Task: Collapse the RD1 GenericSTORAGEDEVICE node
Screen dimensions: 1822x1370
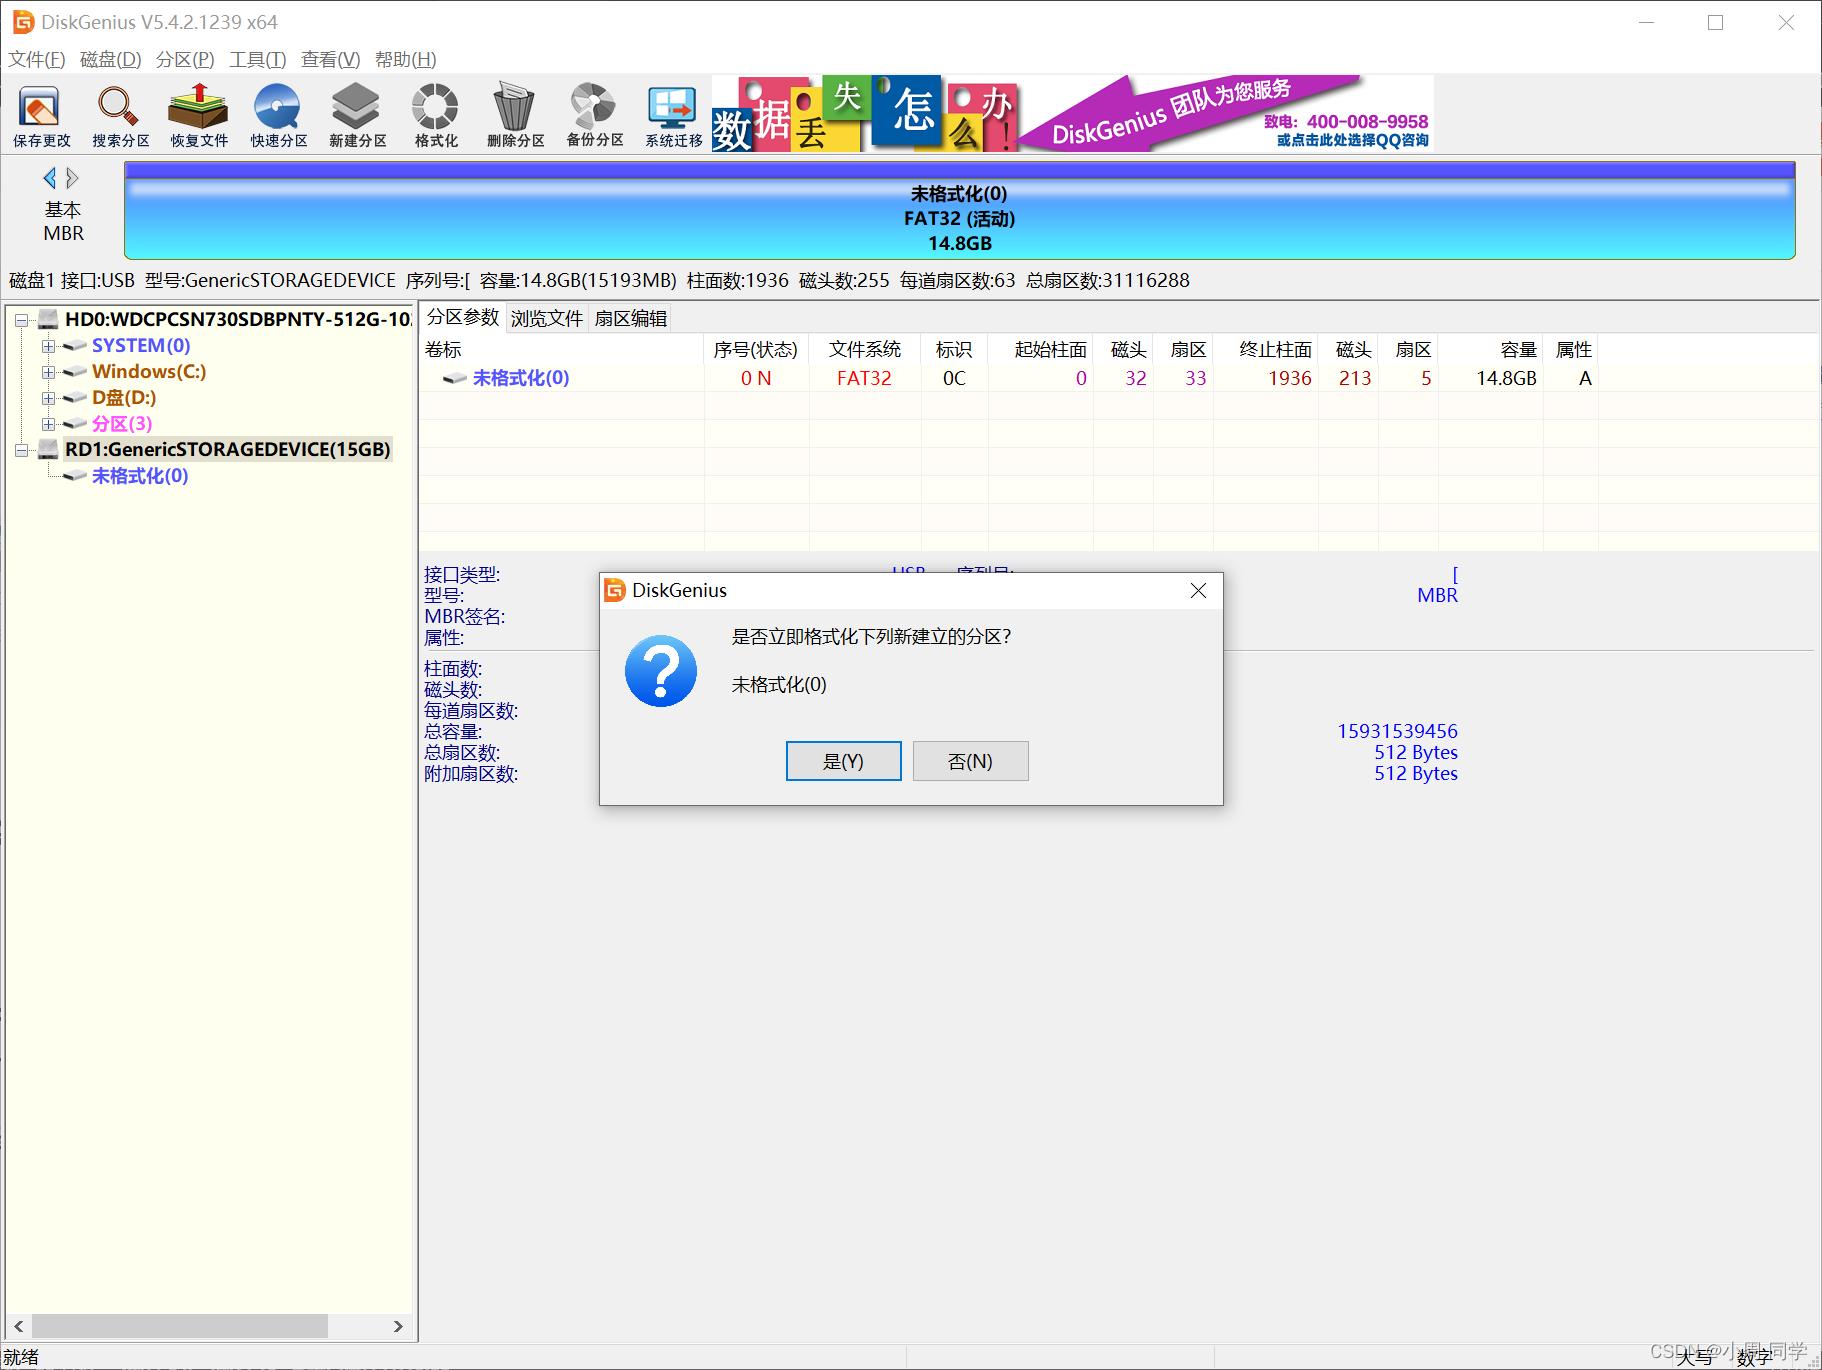Action: (21, 450)
